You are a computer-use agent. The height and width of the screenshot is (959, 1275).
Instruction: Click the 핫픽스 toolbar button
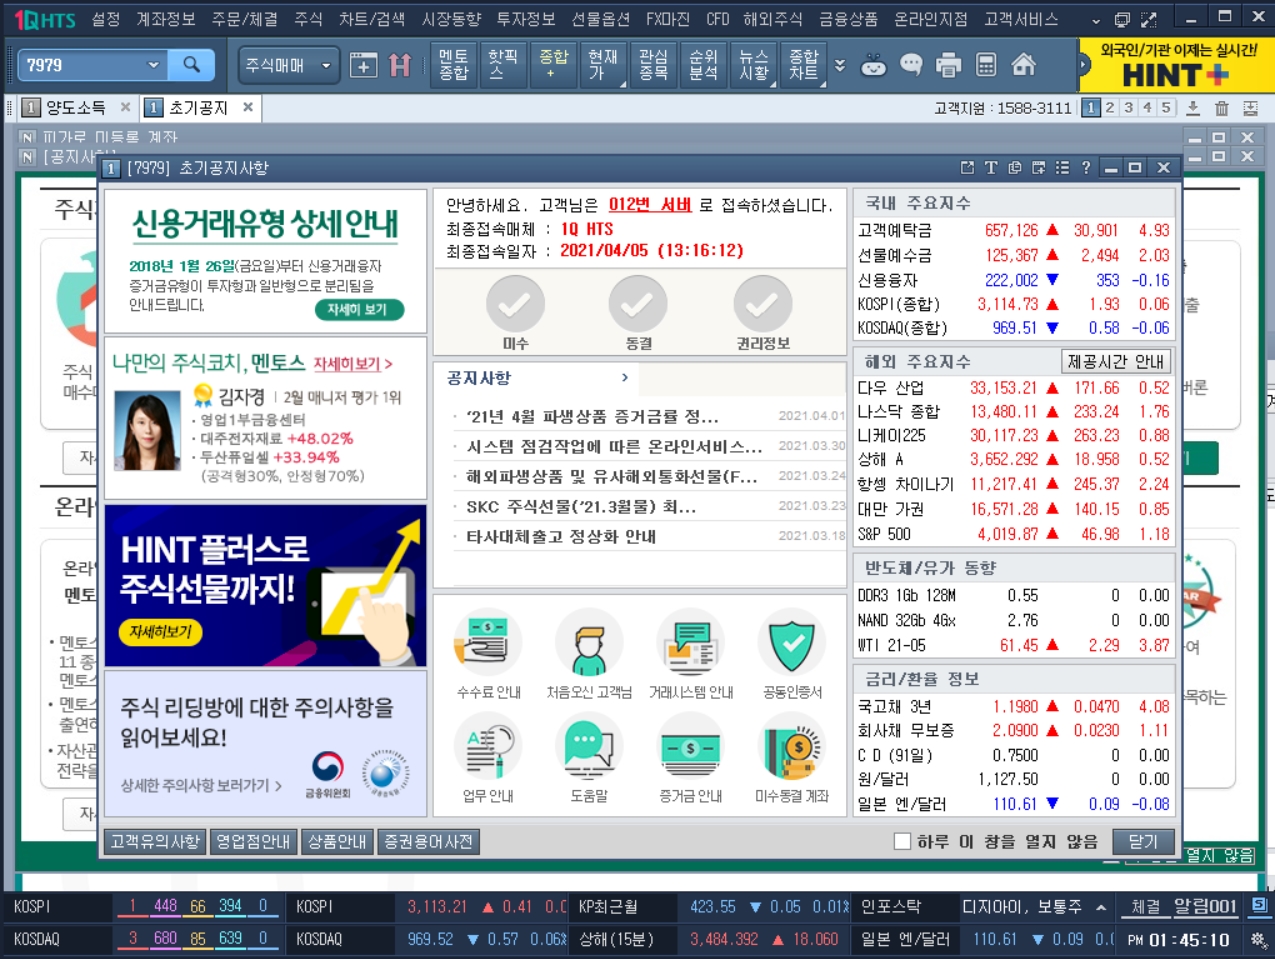tap(503, 65)
